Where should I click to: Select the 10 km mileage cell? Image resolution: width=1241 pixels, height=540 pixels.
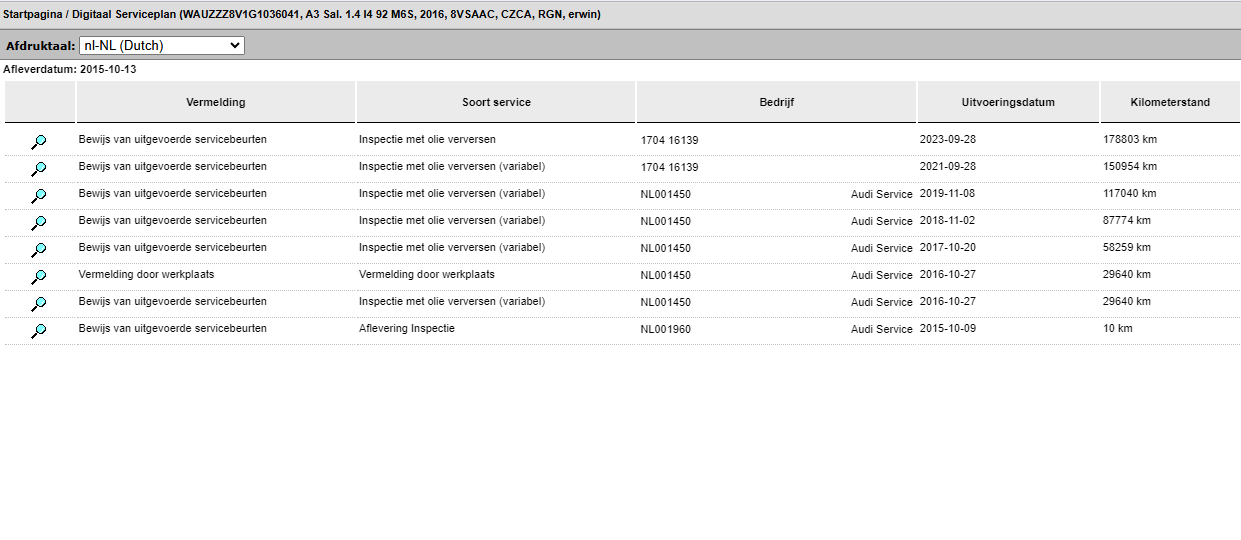tap(1118, 329)
